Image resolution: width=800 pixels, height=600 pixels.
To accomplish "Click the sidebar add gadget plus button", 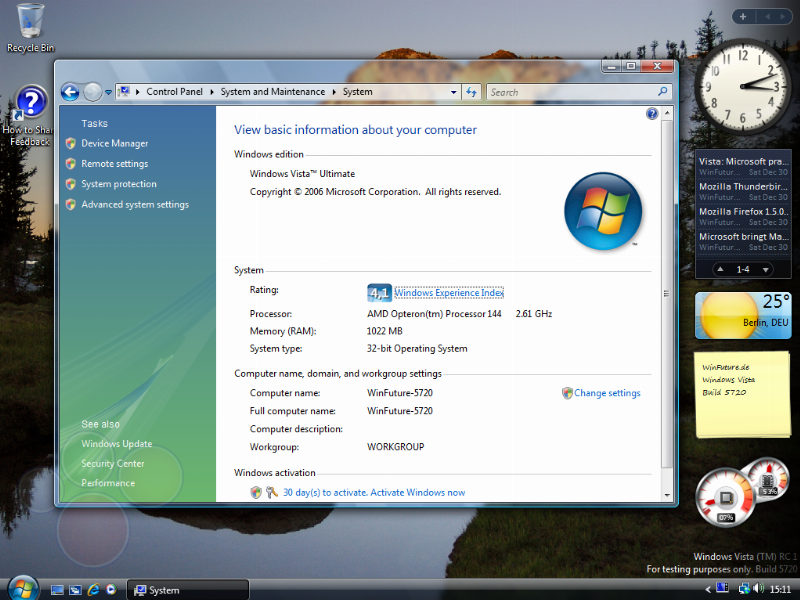I will coord(743,17).
